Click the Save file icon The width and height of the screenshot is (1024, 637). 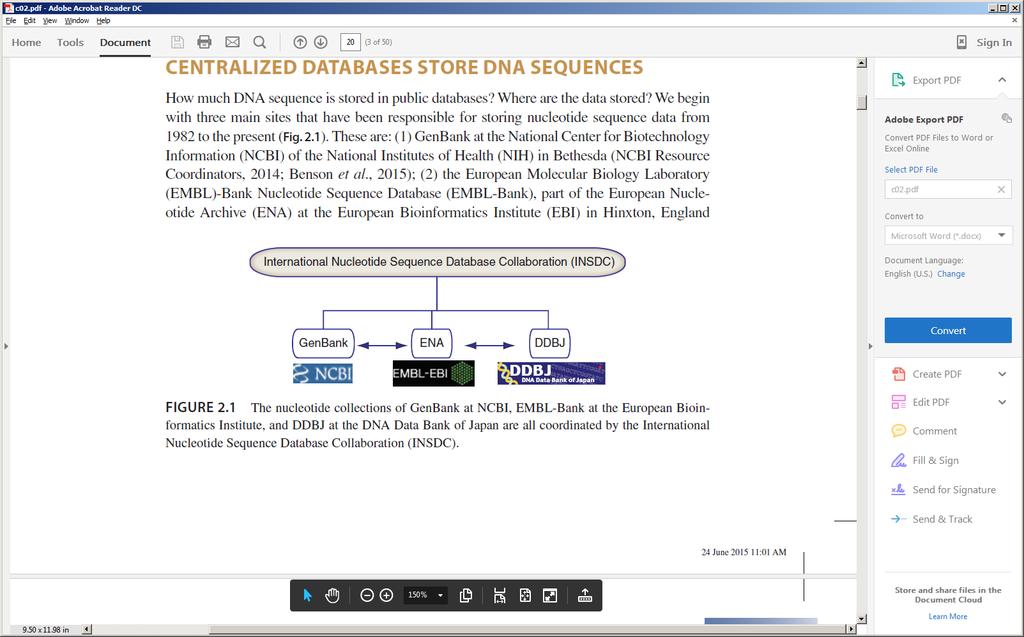click(177, 42)
